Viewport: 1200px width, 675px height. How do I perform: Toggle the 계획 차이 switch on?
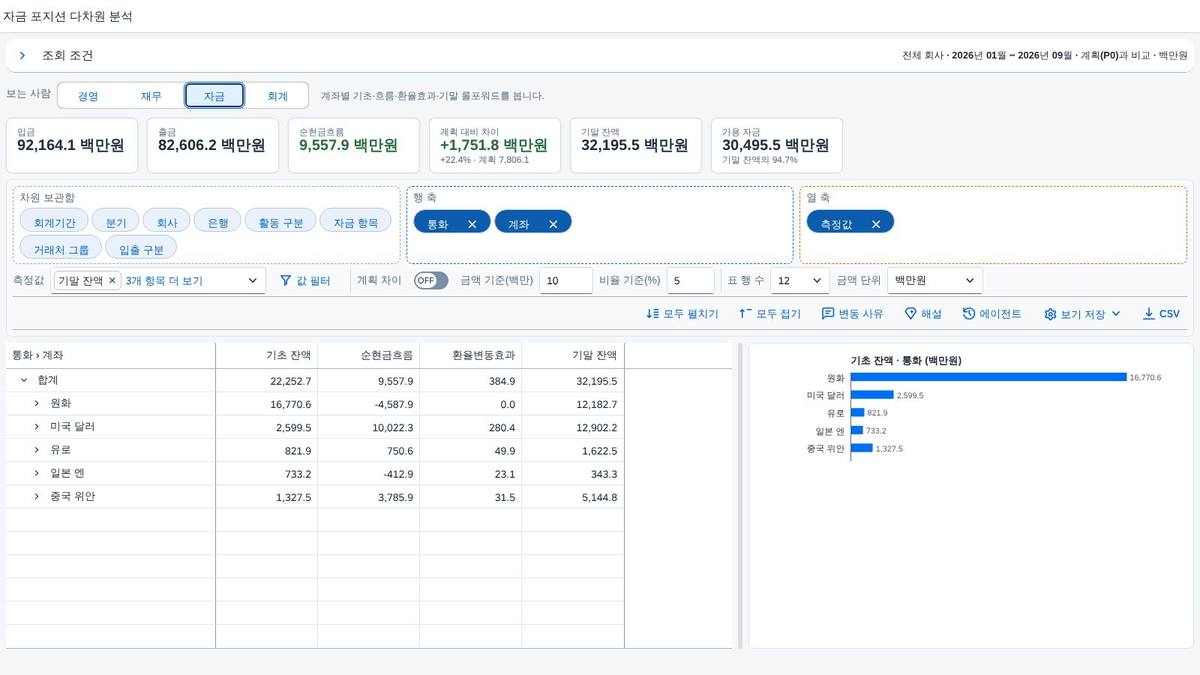(x=431, y=281)
